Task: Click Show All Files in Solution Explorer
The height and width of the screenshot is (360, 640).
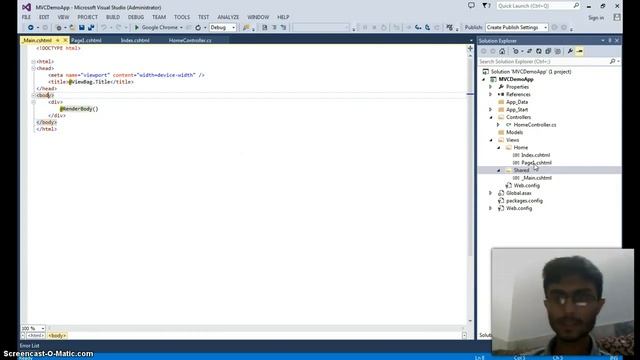Action: [x=558, y=51]
